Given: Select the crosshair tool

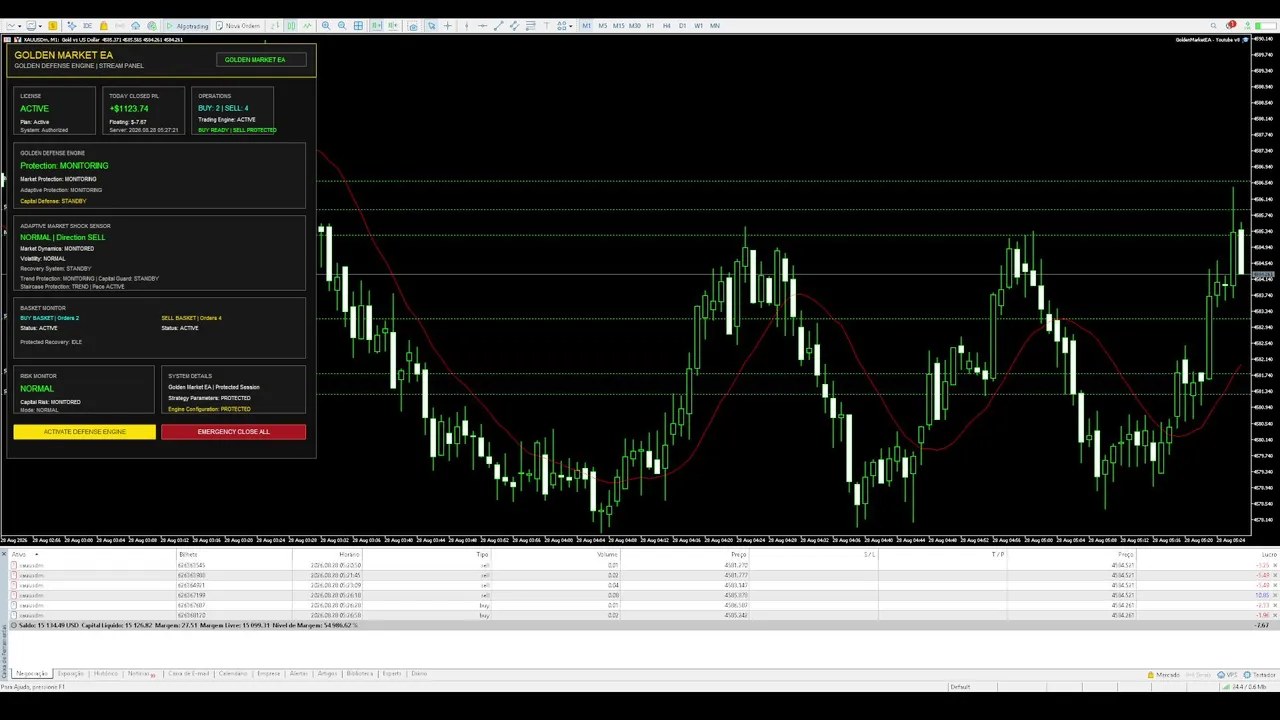Looking at the screenshot, I should 448,26.
